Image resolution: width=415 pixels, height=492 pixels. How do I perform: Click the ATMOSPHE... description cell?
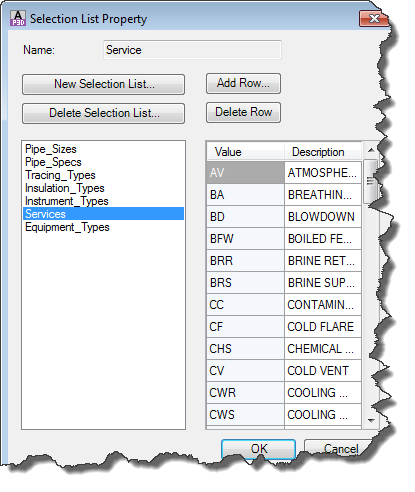pyautogui.click(x=323, y=173)
